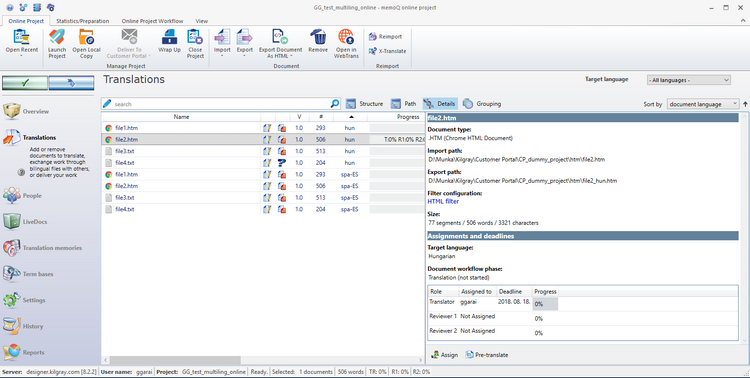Image resolution: width=750 pixels, height=378 pixels.
Task: Click the Reimport ribbon item
Action: click(x=386, y=36)
